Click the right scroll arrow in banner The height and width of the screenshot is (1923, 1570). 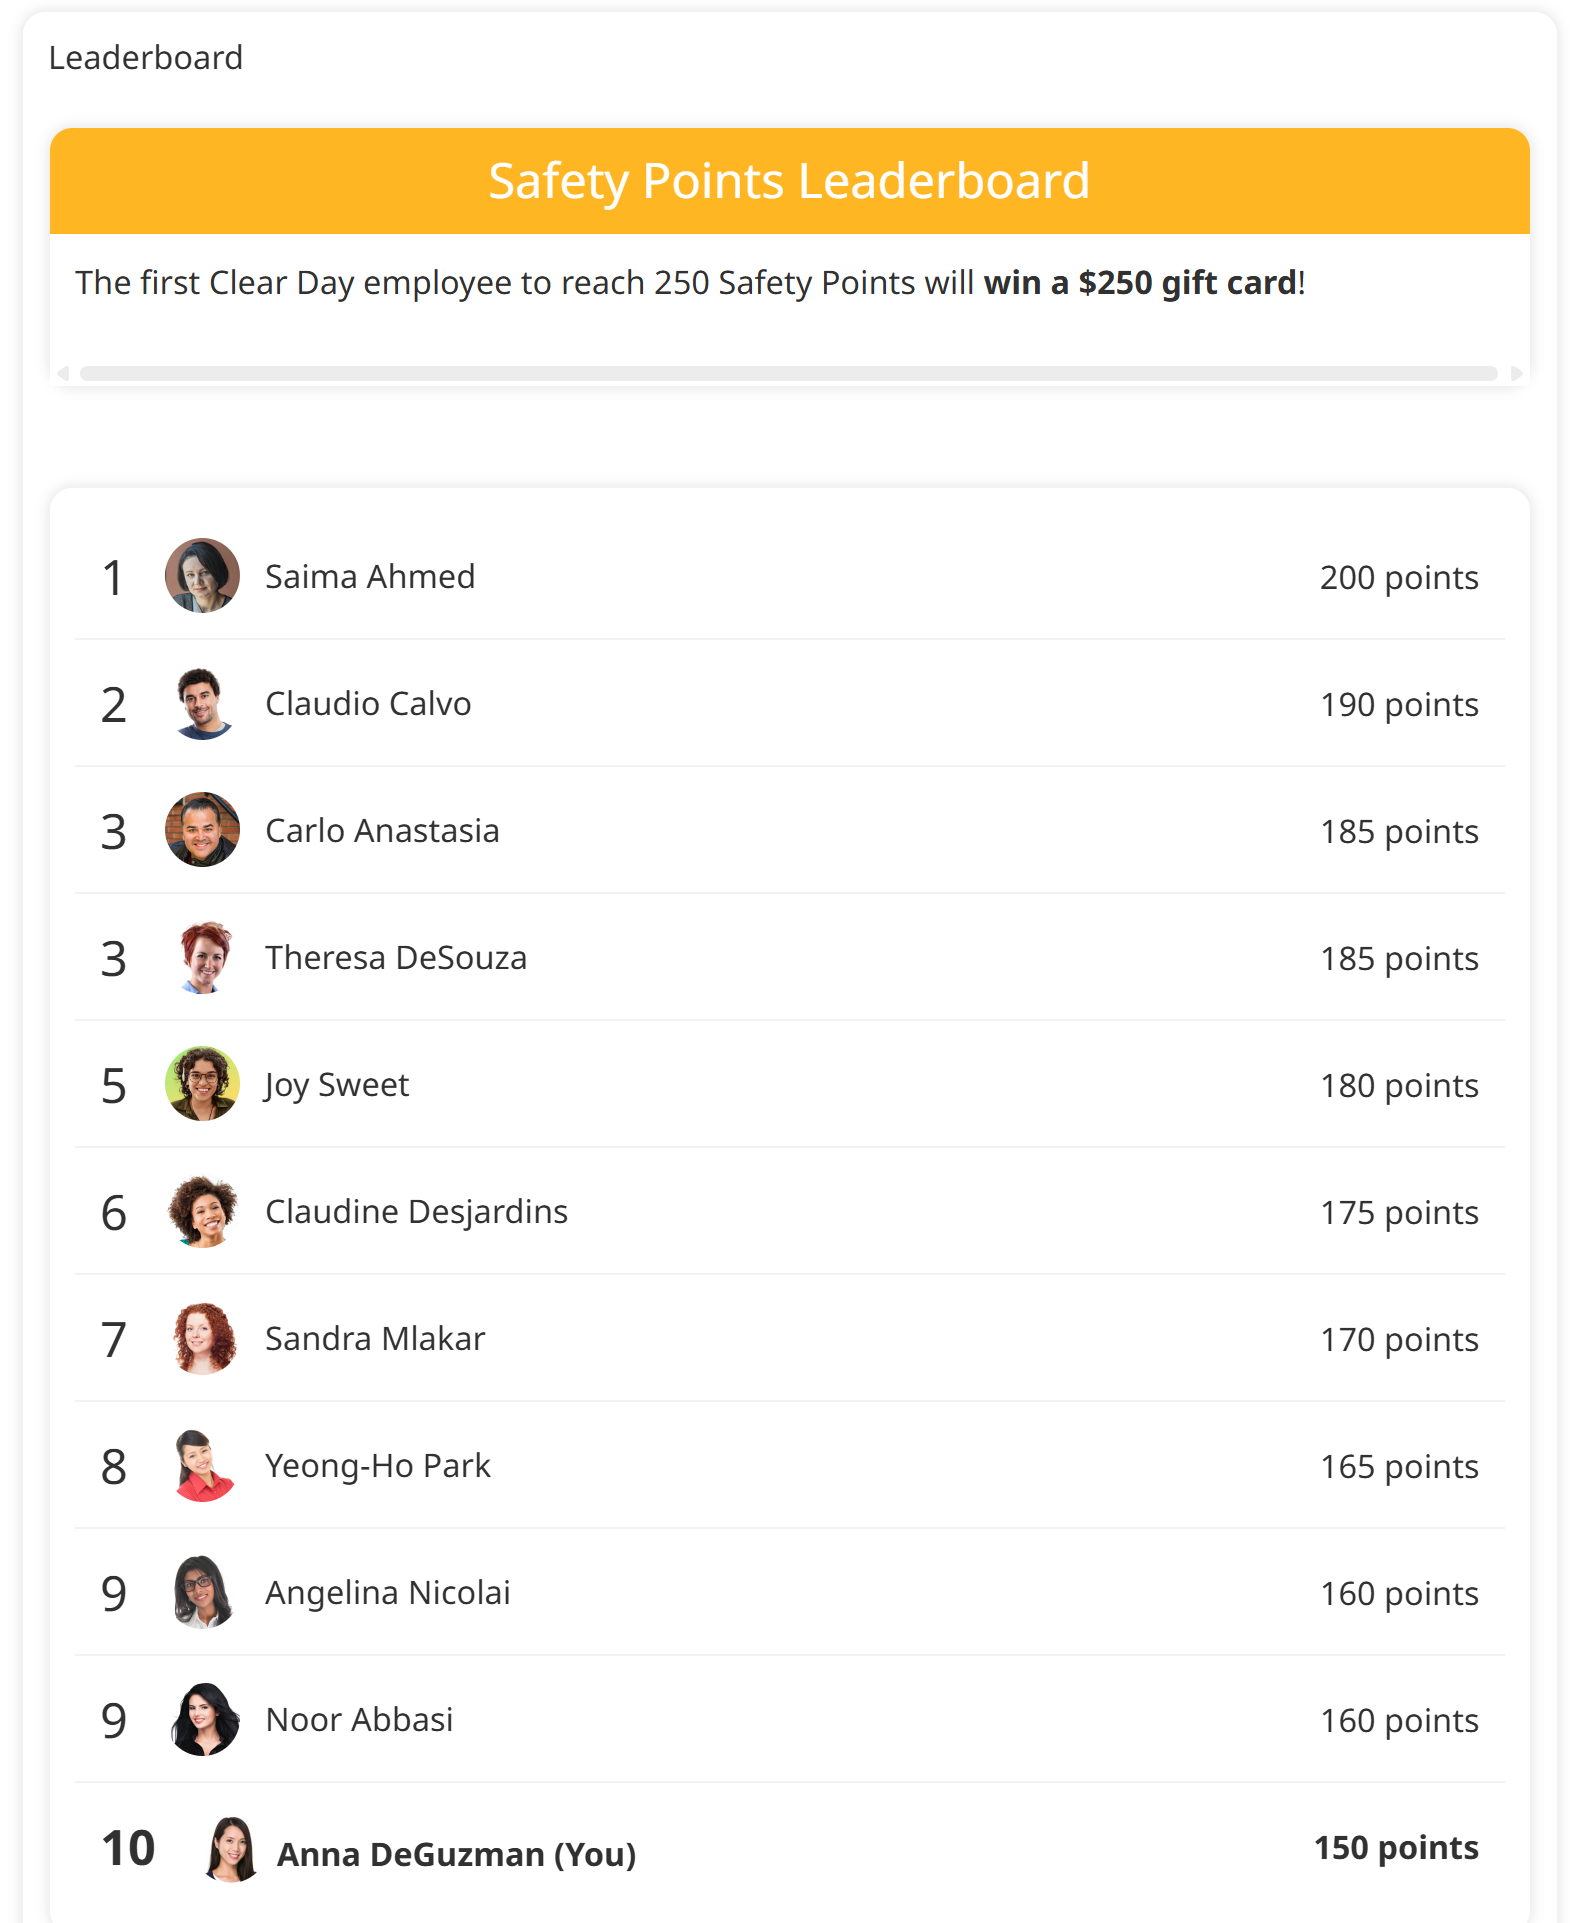[1516, 373]
